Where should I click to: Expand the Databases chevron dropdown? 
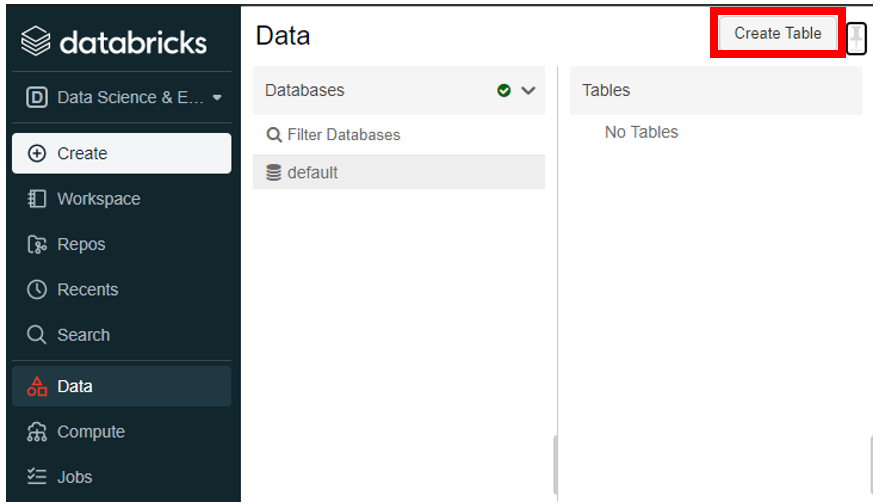pyautogui.click(x=528, y=90)
